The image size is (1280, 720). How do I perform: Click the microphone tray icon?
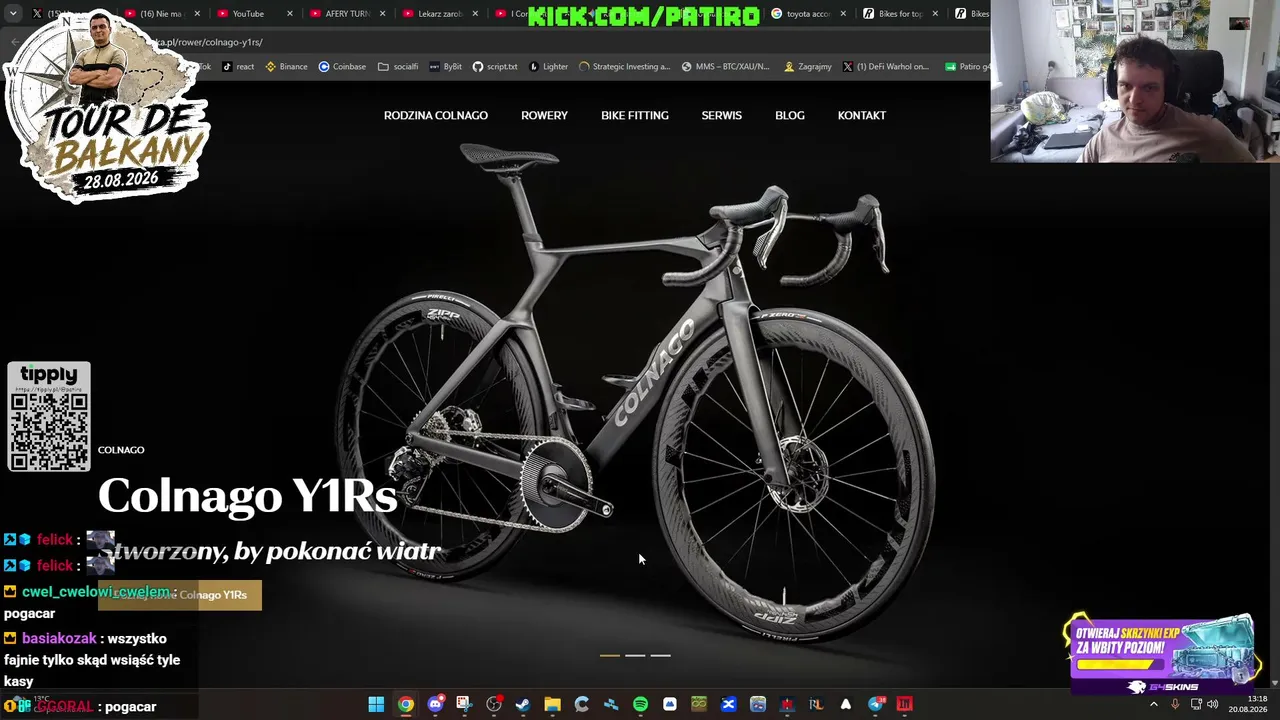[1175, 705]
